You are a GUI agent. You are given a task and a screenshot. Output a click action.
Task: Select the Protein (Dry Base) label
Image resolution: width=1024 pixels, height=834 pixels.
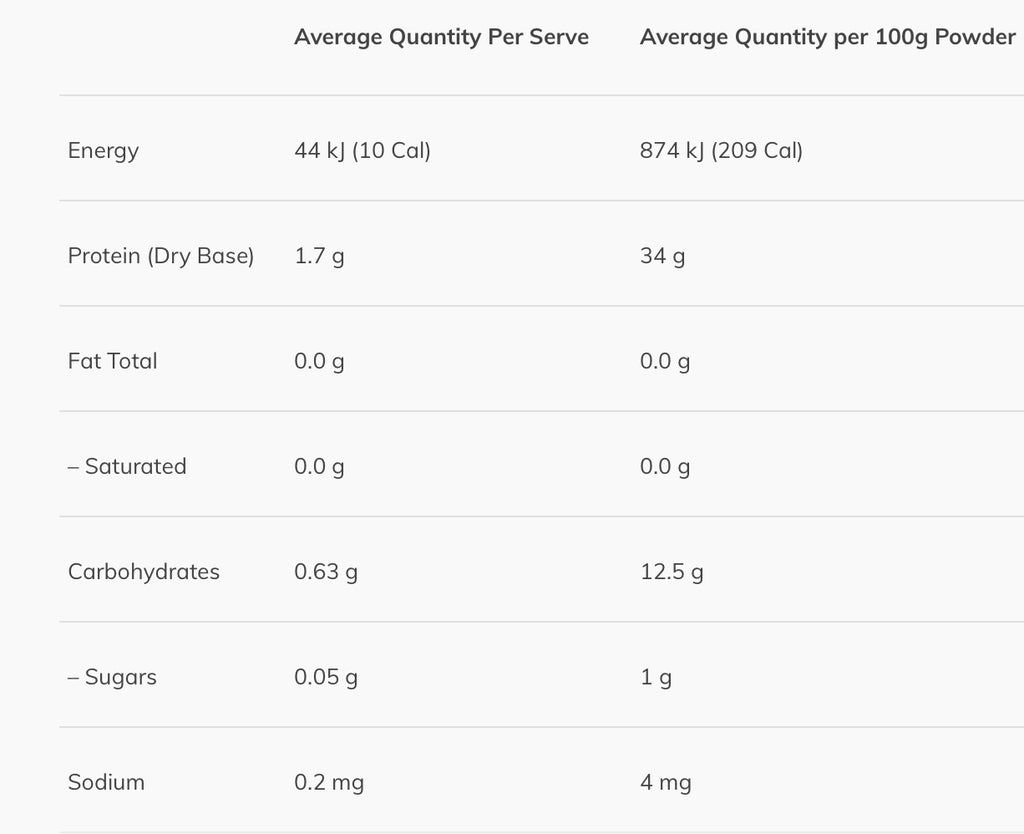coord(161,256)
